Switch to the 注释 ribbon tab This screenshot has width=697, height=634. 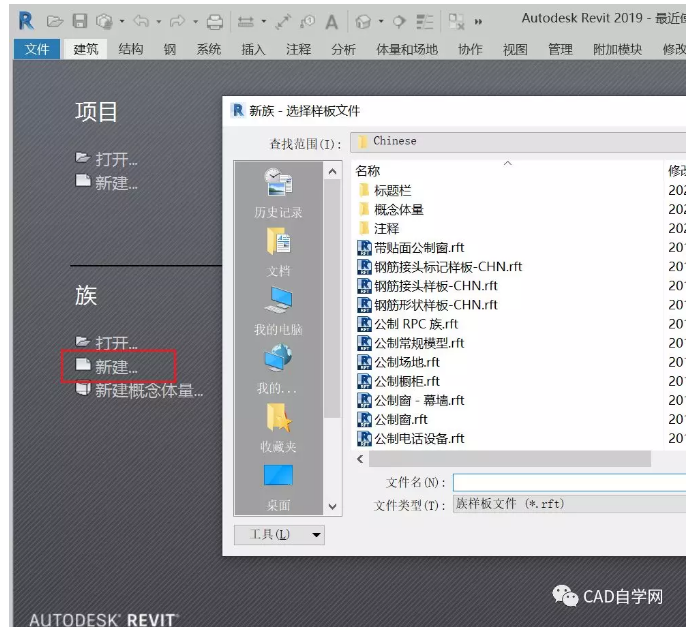click(x=298, y=49)
